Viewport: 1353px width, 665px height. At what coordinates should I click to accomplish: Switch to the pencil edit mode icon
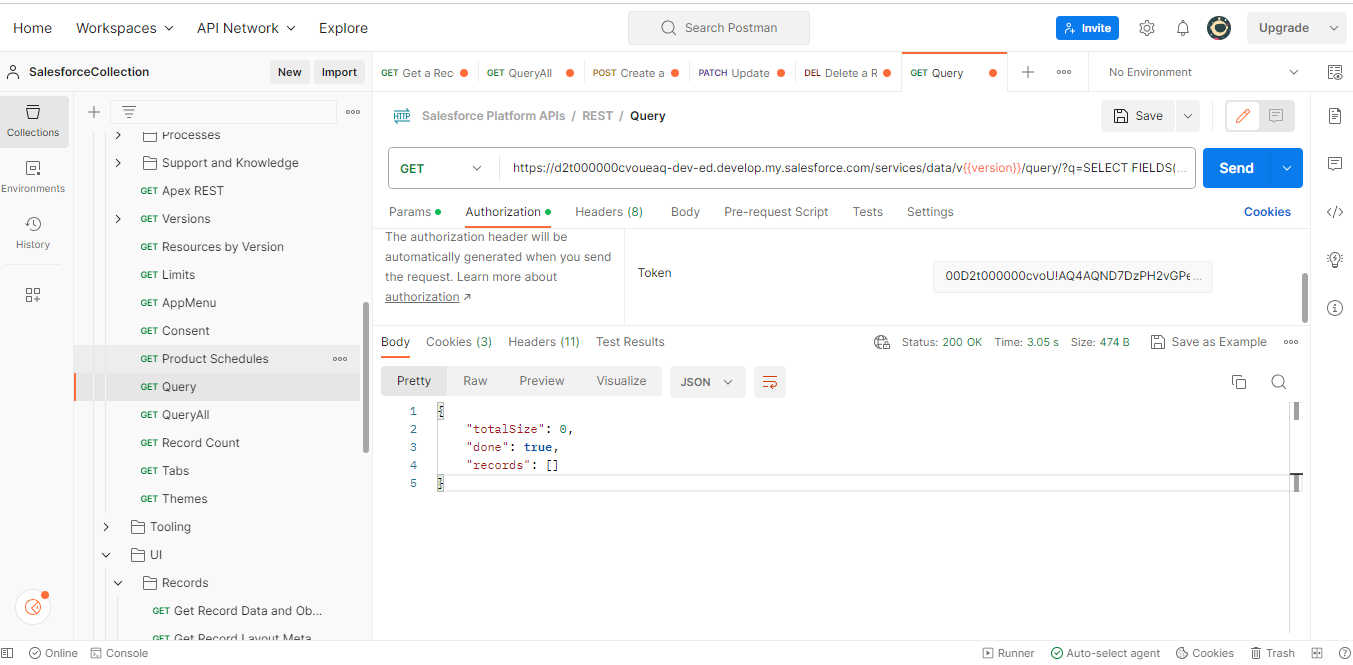coord(1243,116)
